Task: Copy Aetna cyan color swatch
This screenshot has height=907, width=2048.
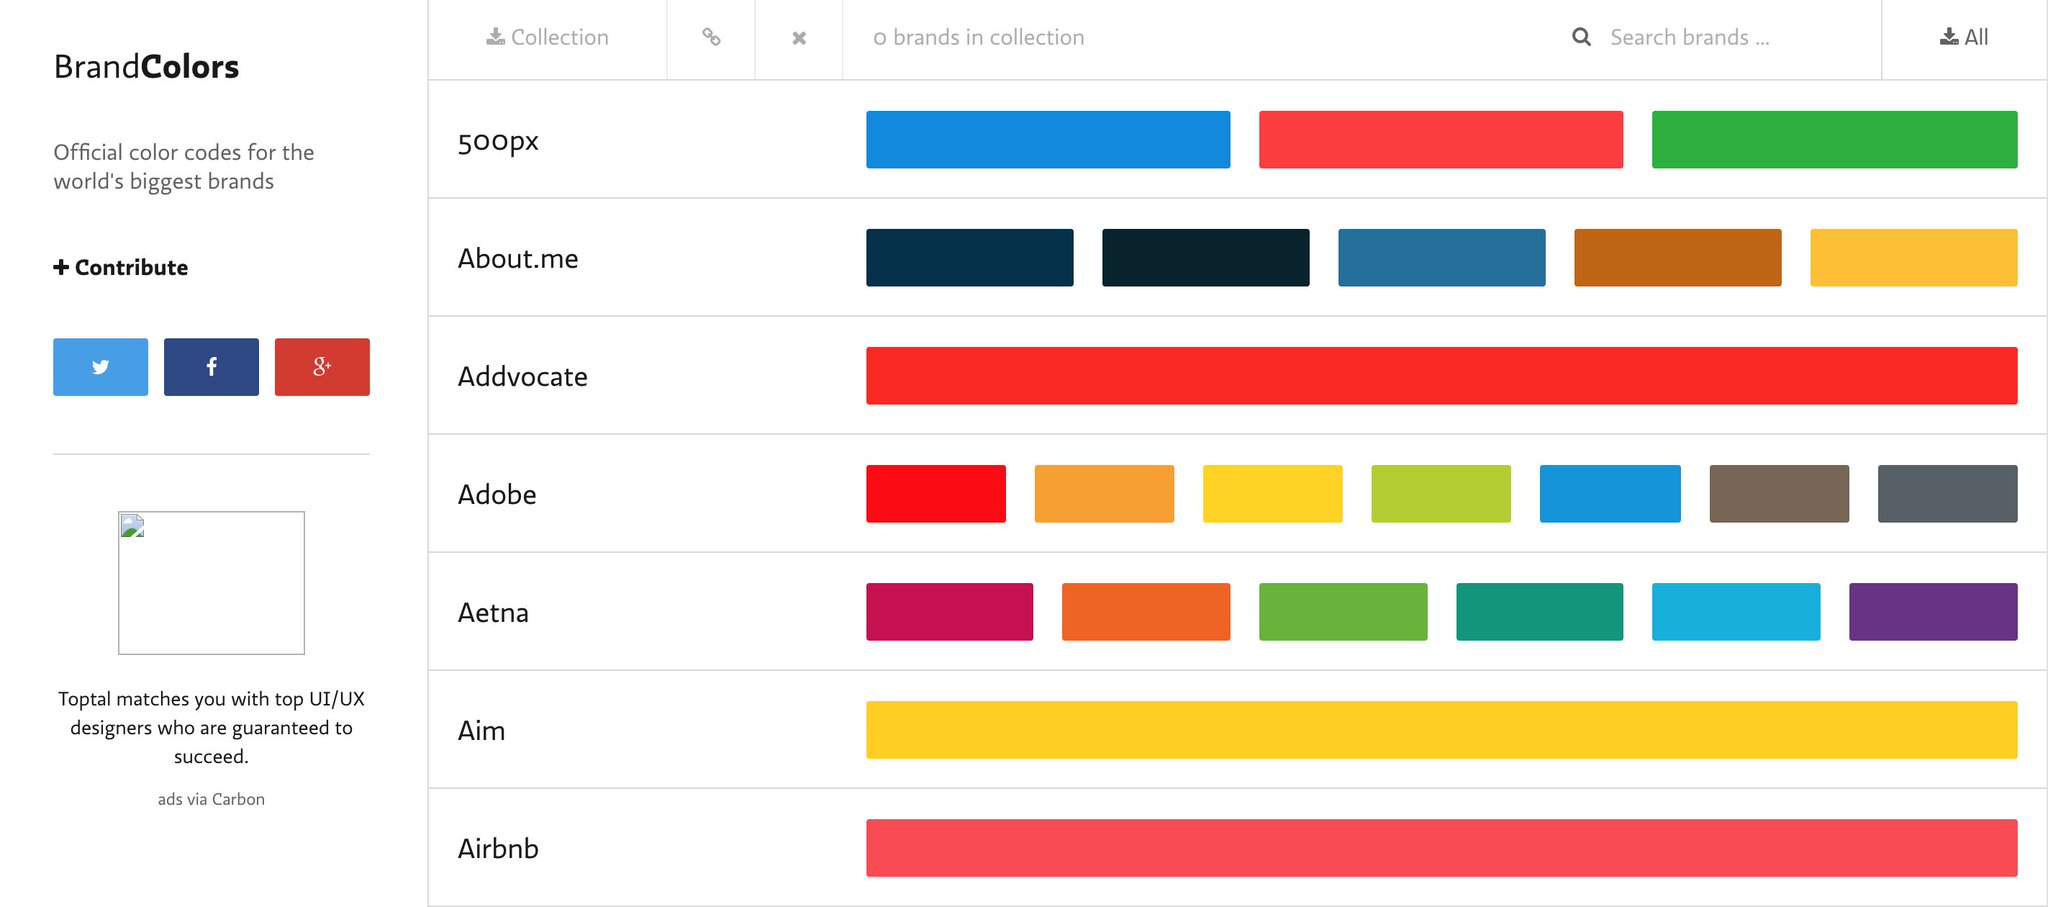Action: (1736, 612)
